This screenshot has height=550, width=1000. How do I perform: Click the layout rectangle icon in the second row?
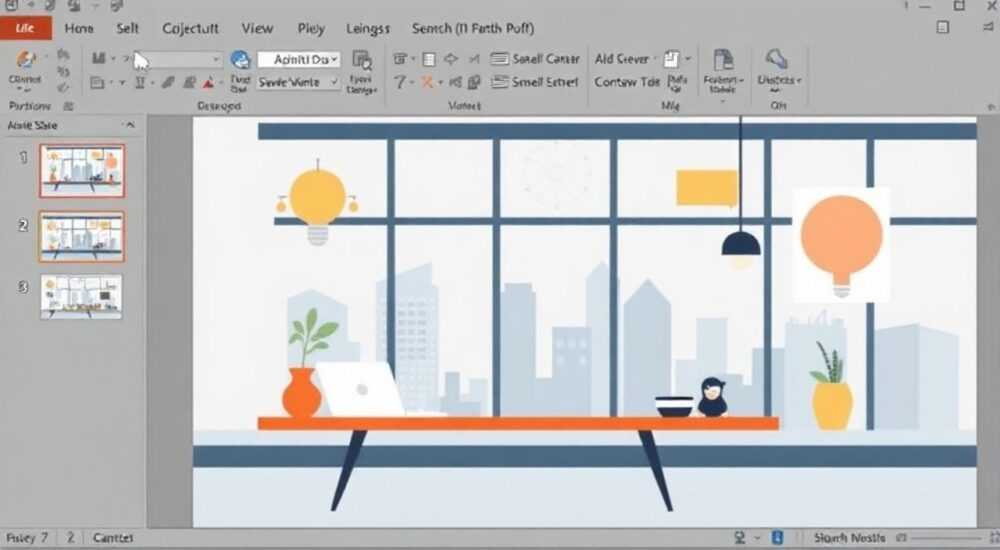click(x=98, y=83)
